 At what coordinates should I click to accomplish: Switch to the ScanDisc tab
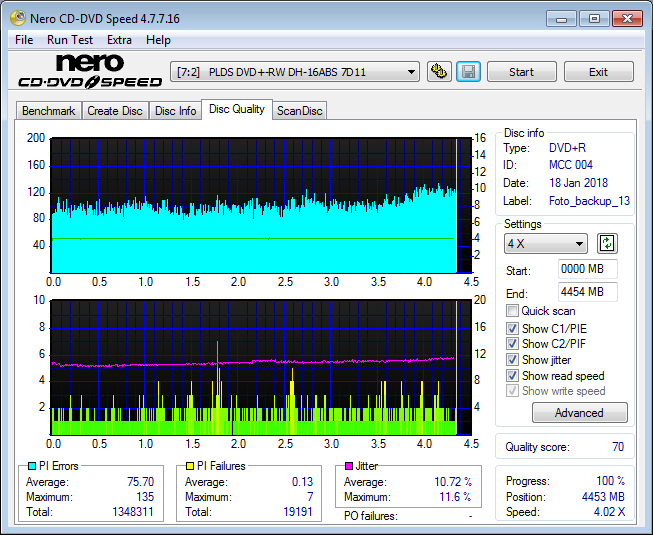[x=299, y=111]
